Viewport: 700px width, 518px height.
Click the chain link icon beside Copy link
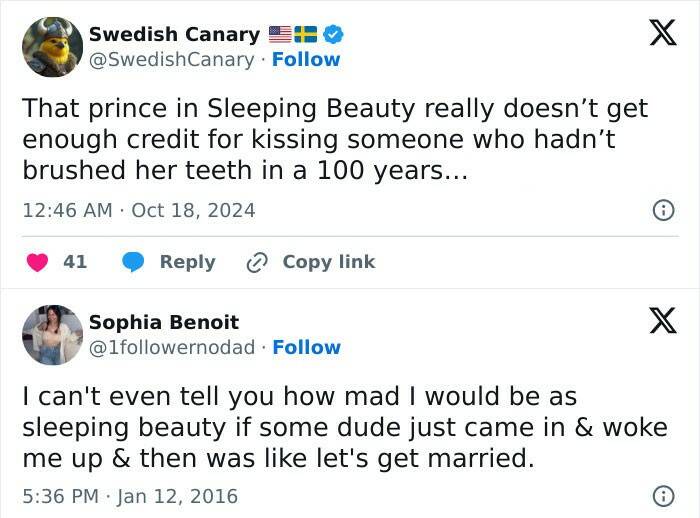coord(257,262)
